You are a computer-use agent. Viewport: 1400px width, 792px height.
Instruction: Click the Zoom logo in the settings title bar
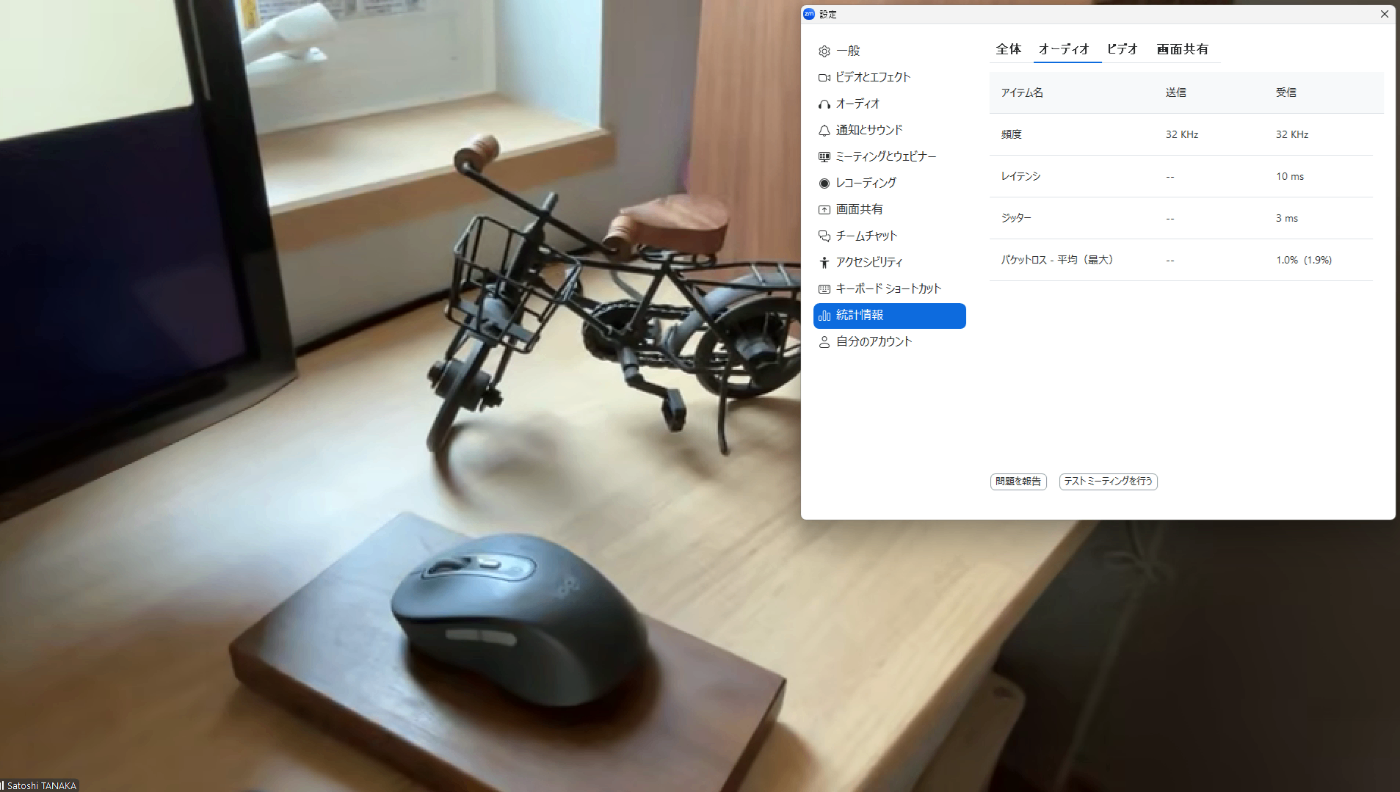[810, 14]
